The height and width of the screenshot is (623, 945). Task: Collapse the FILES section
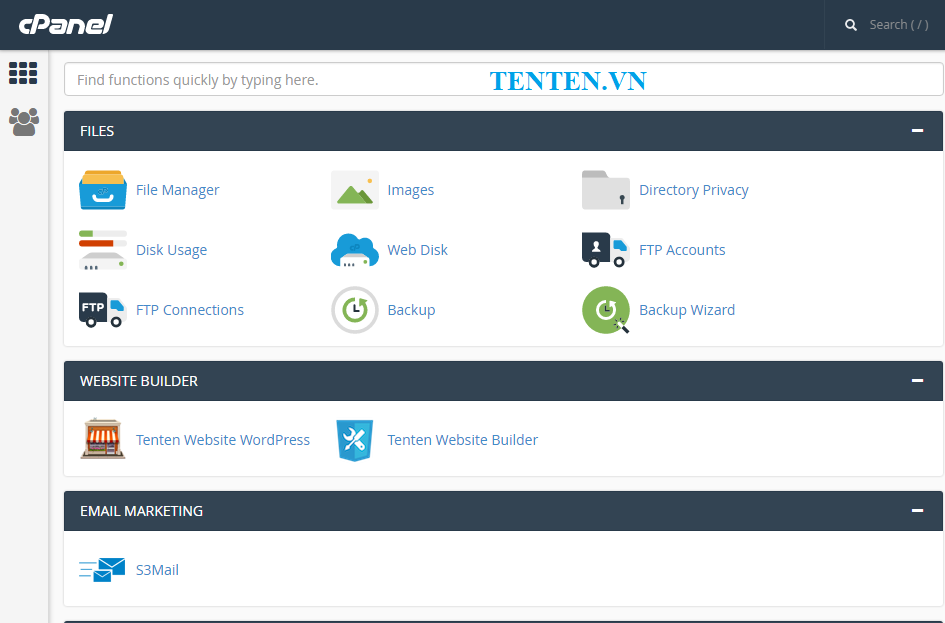click(x=917, y=131)
